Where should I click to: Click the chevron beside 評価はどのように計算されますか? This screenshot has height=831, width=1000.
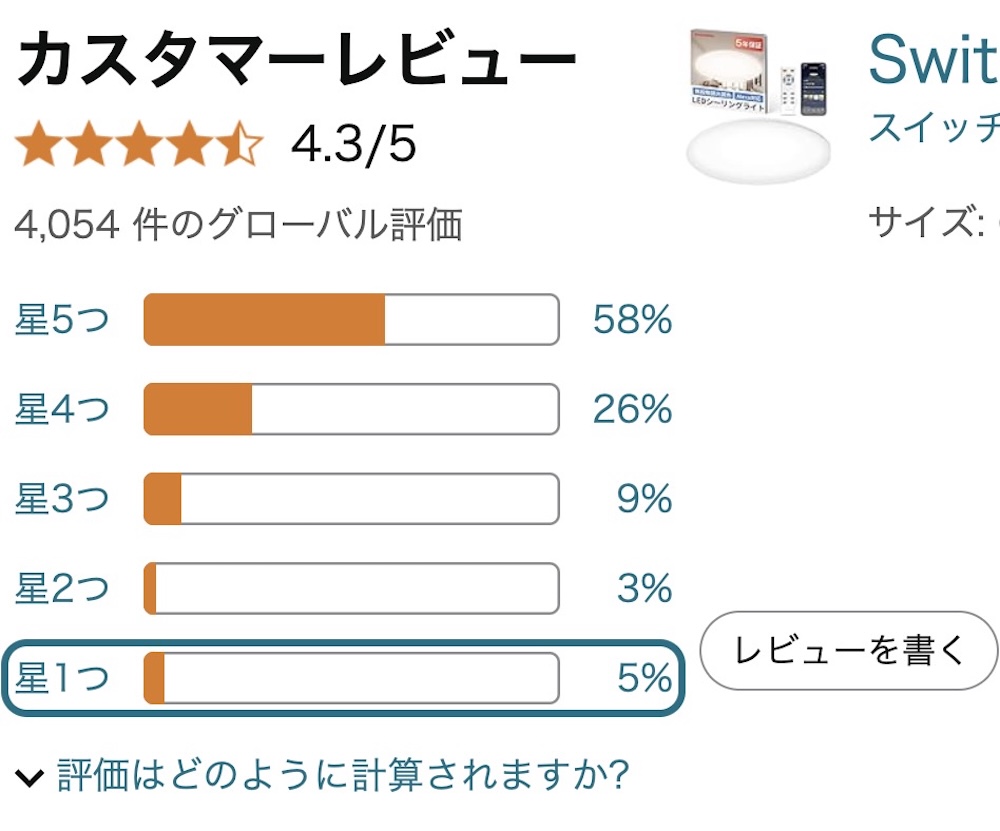click(x=31, y=777)
